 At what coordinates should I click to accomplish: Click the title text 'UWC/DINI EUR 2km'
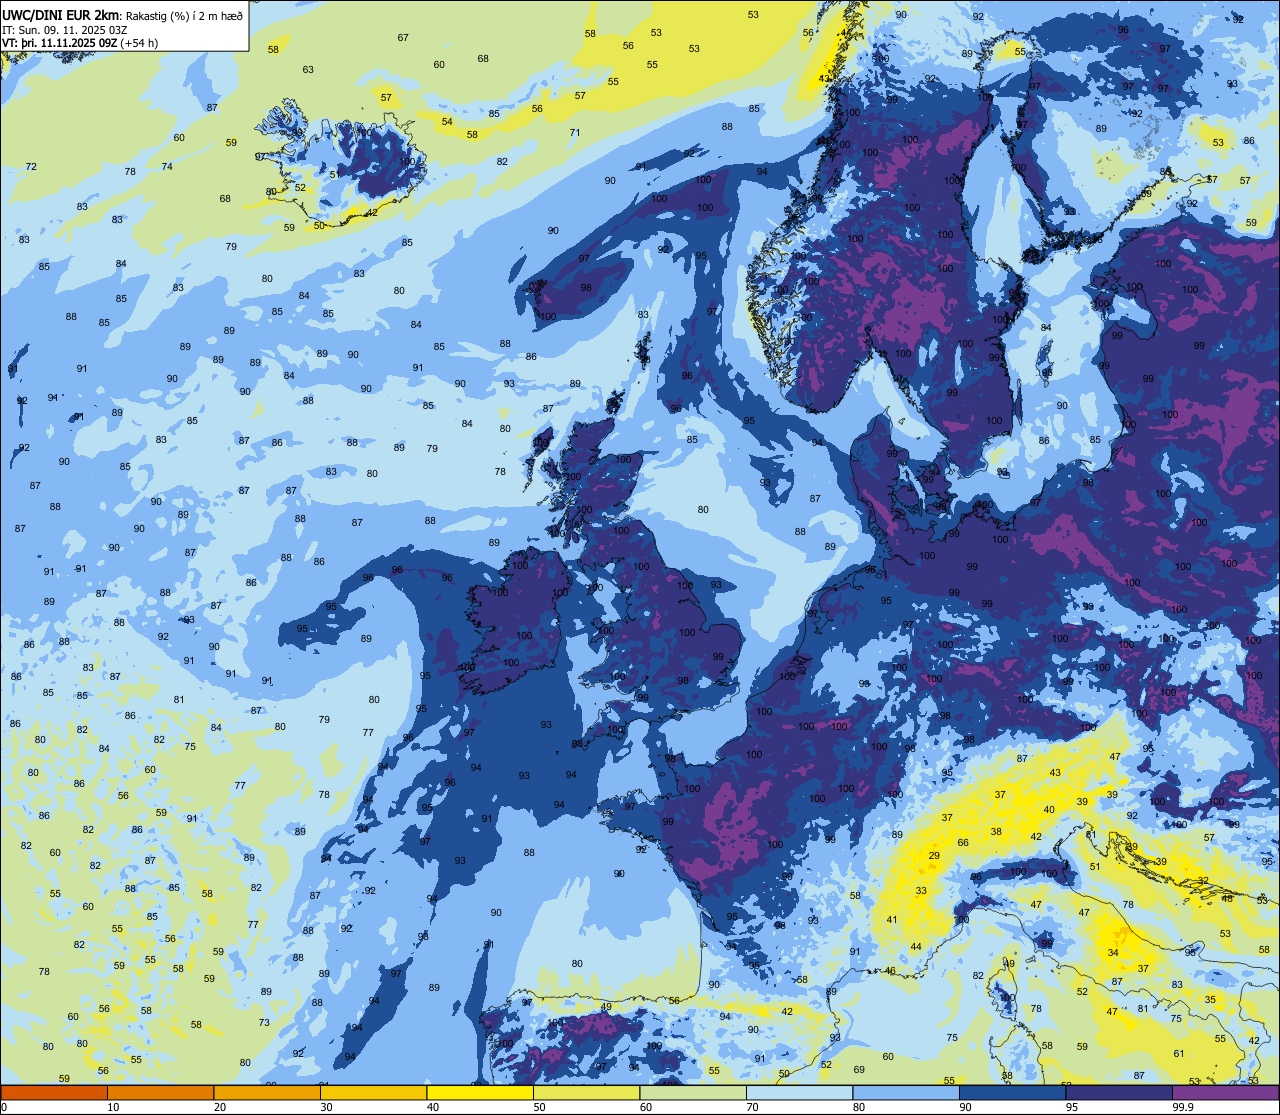pyautogui.click(x=60, y=14)
